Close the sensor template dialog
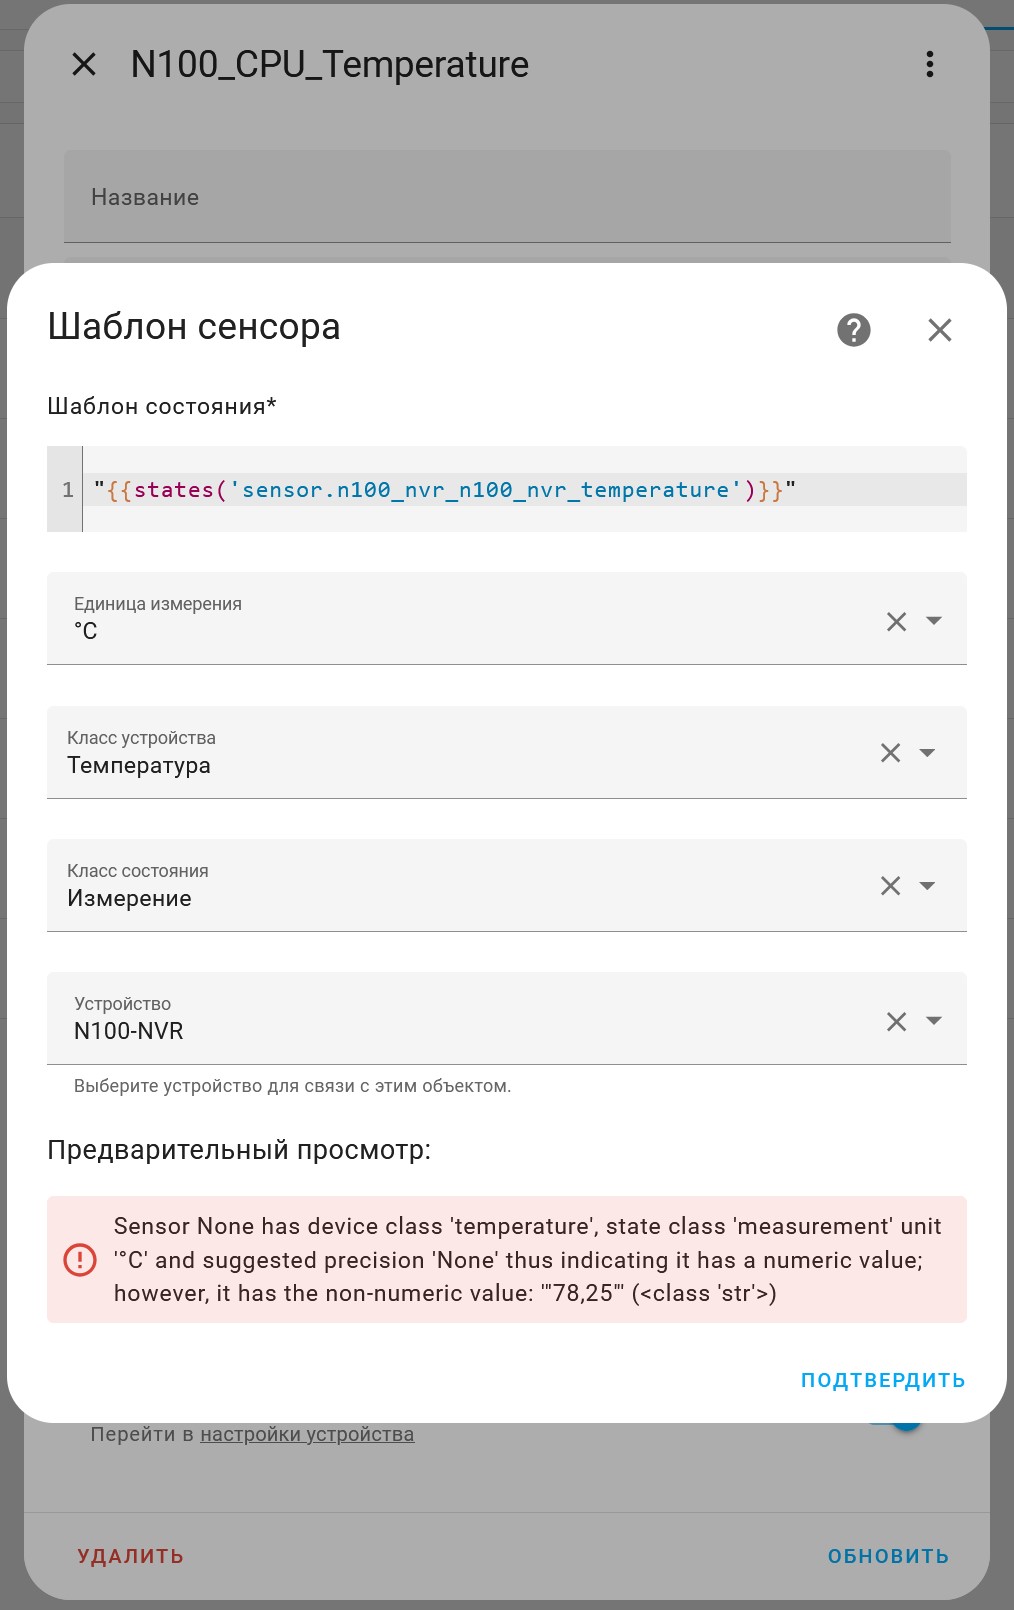 939,330
